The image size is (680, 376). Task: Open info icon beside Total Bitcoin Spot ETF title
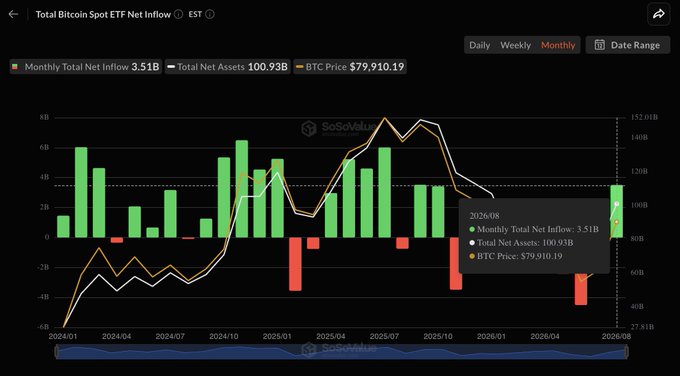pos(178,14)
